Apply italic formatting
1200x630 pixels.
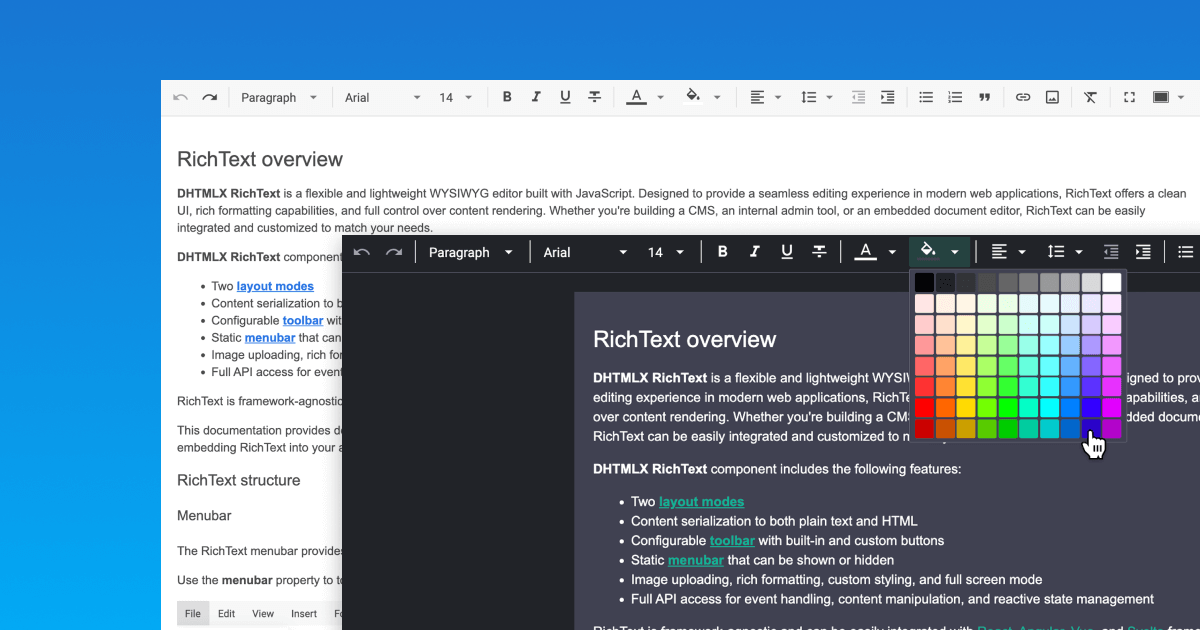pyautogui.click(x=536, y=97)
